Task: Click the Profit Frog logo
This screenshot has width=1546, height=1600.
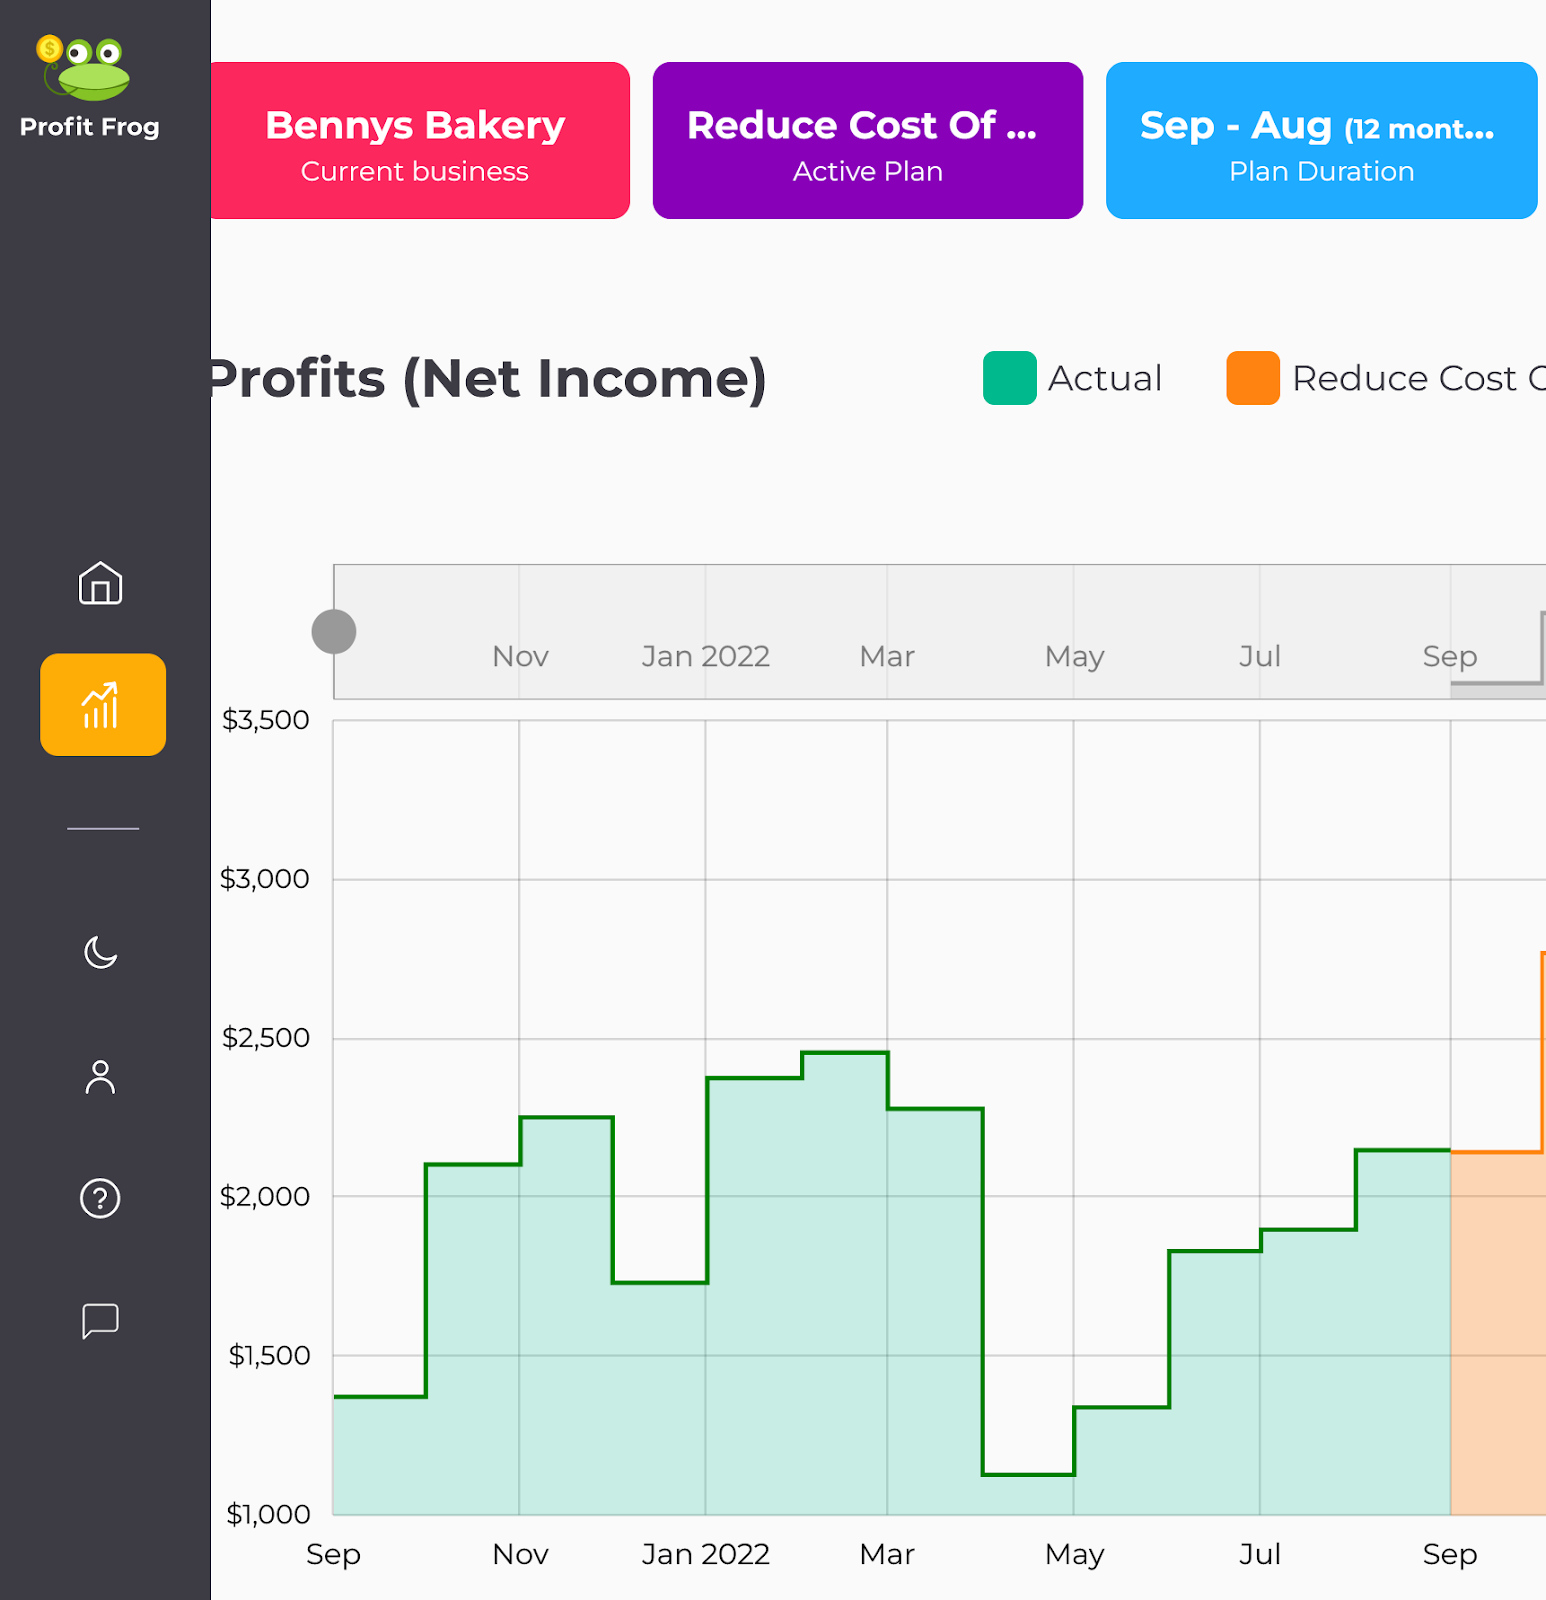Action: coord(89,87)
